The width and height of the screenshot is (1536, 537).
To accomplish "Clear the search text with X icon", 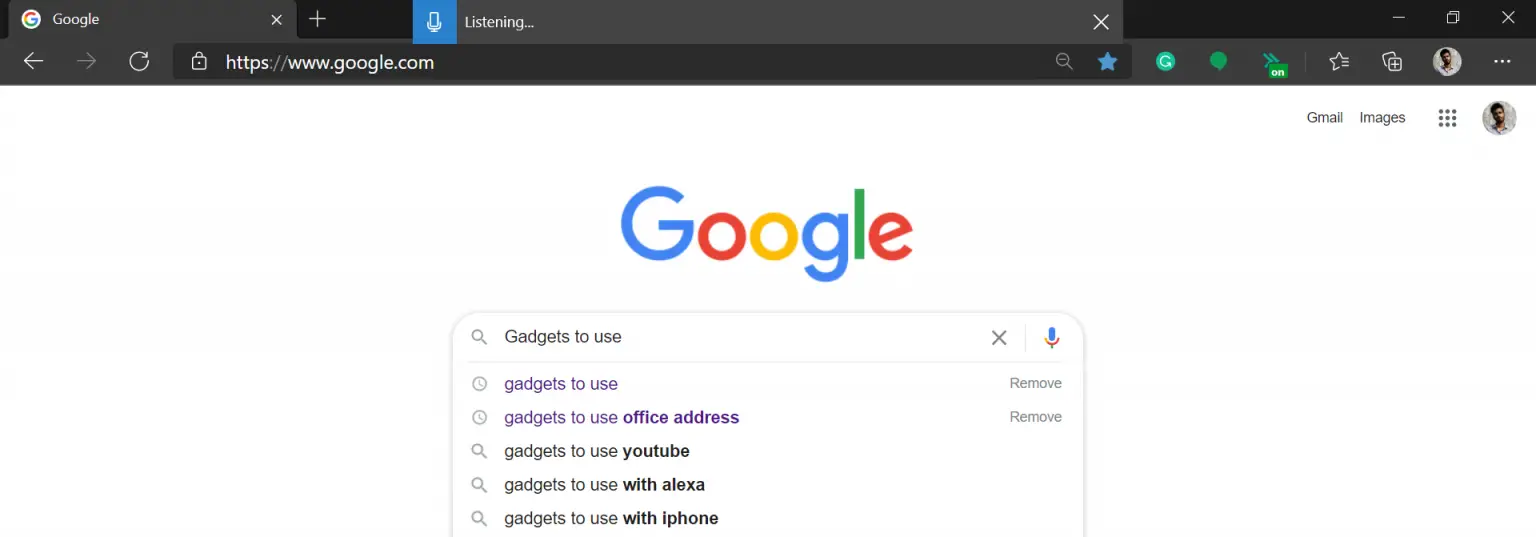I will 999,338.
